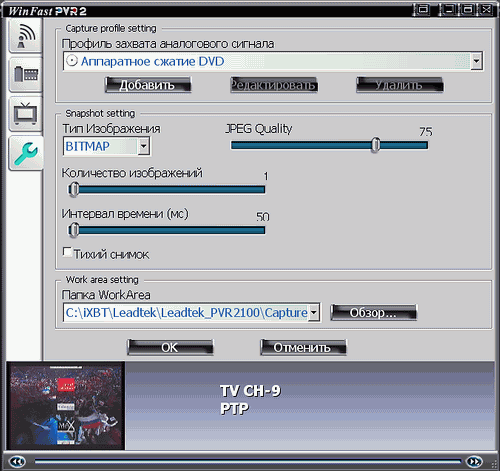Click the Количество изображений slider handle

point(74,190)
